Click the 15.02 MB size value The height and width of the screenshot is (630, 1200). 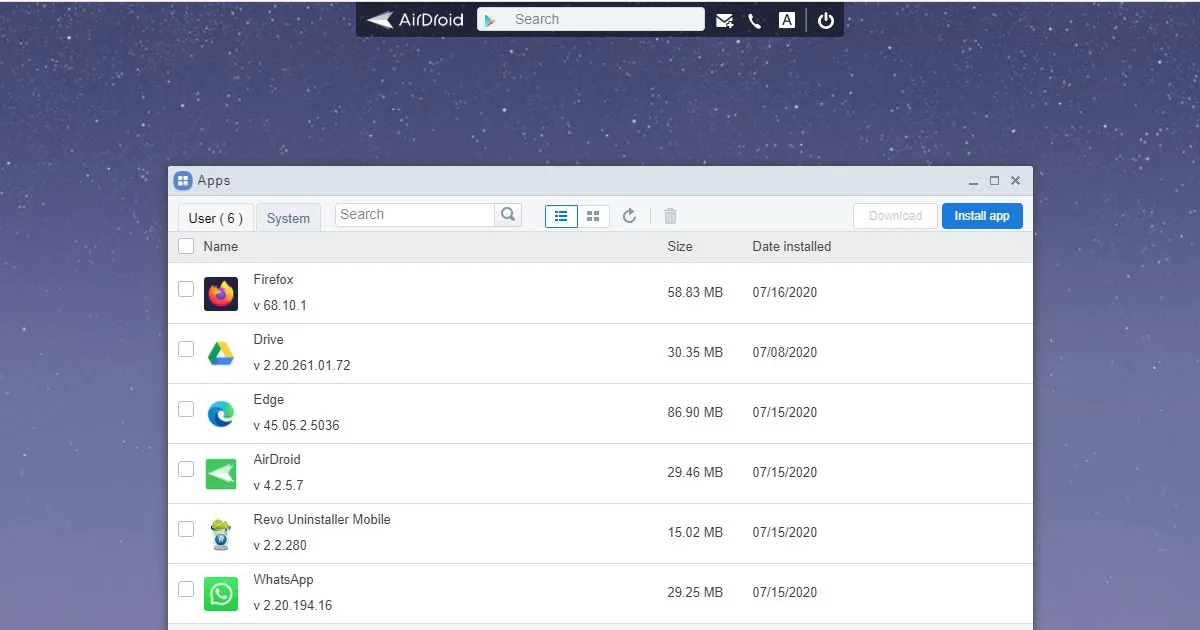pyautogui.click(x=695, y=533)
